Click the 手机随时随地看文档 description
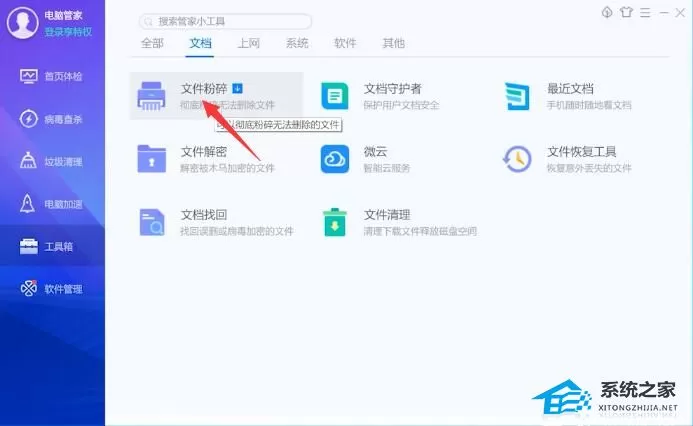This screenshot has height=426, width=693. pyautogui.click(x=589, y=105)
